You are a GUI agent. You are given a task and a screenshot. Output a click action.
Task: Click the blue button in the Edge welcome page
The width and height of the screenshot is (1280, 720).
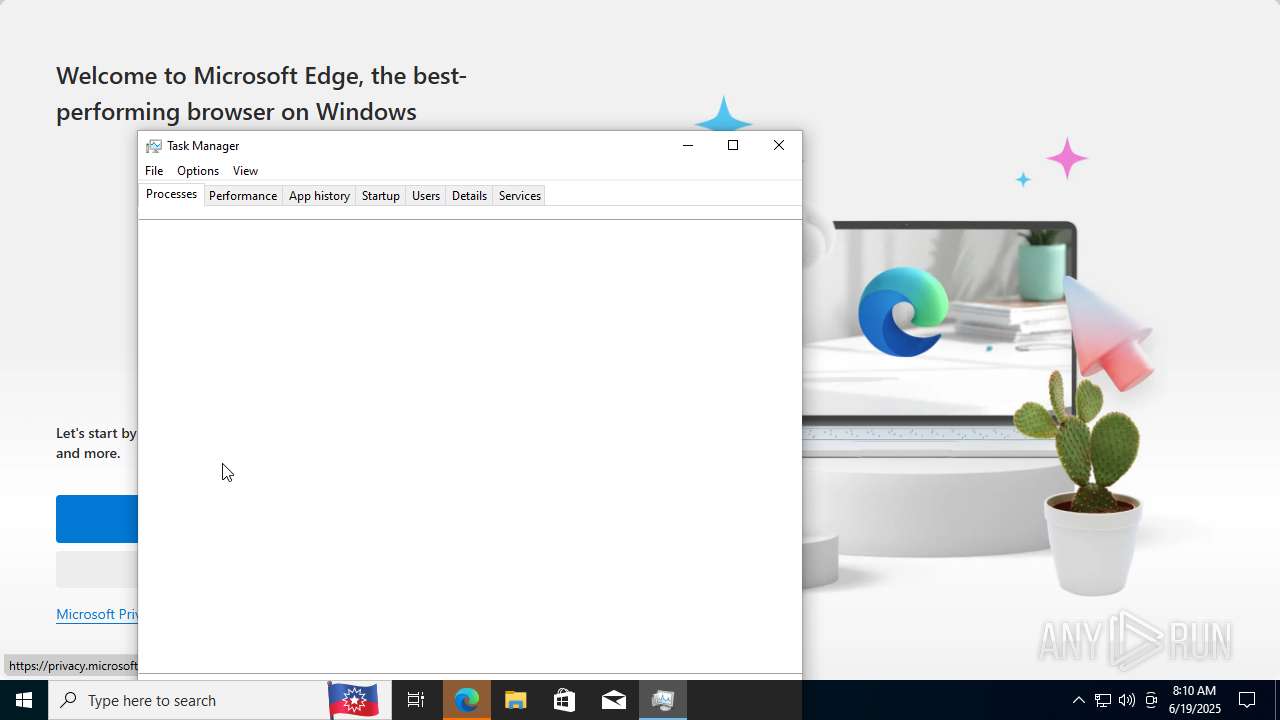coord(97,519)
